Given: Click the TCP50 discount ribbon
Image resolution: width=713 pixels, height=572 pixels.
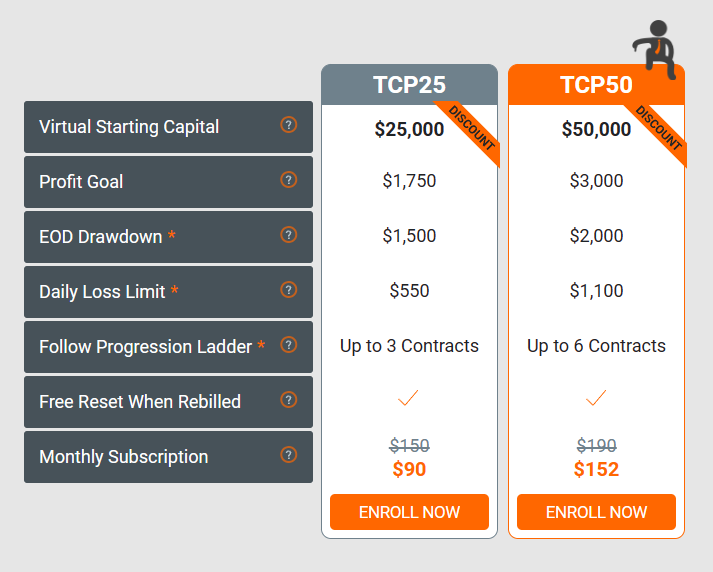Looking at the screenshot, I should coord(658,128).
